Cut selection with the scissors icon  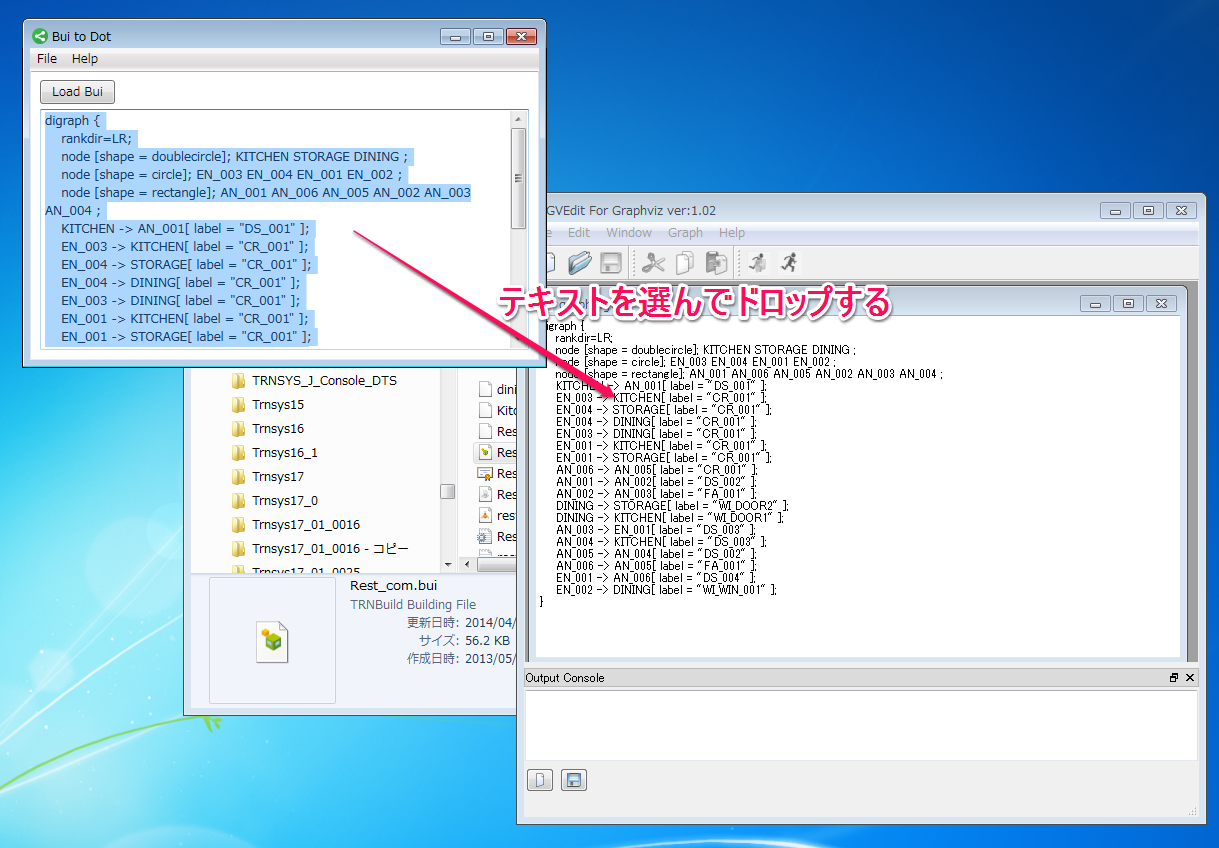(654, 263)
